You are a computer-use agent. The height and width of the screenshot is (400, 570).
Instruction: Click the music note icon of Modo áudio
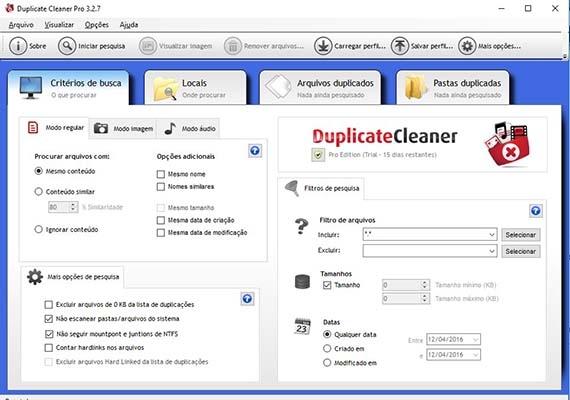(x=170, y=128)
